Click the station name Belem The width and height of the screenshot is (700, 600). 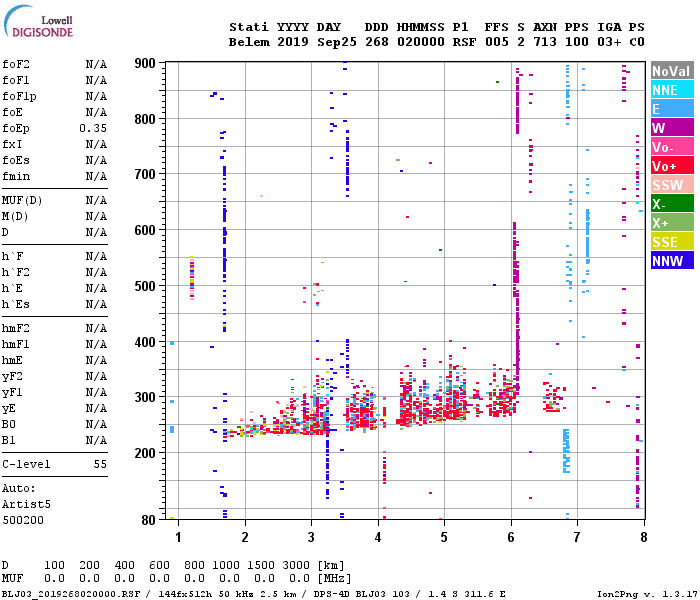[249, 42]
